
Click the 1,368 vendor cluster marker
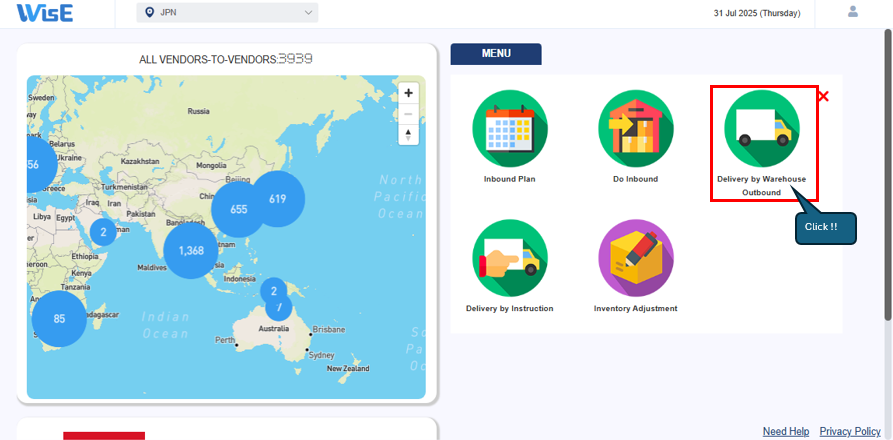[190, 250]
